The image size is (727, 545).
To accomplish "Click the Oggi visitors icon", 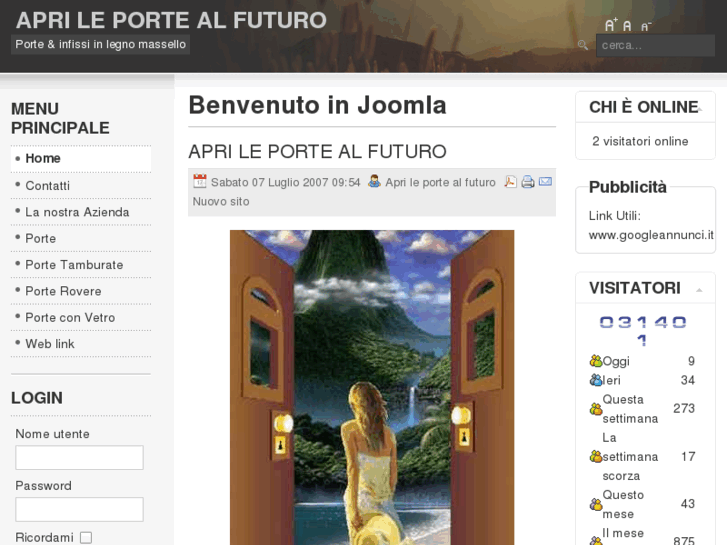I will [596, 360].
